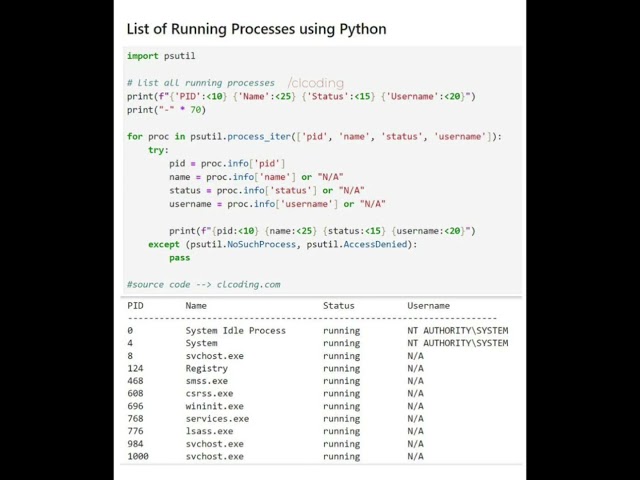Click the PID value '776'
The width and height of the screenshot is (640, 480).
pyautogui.click(x=135, y=431)
